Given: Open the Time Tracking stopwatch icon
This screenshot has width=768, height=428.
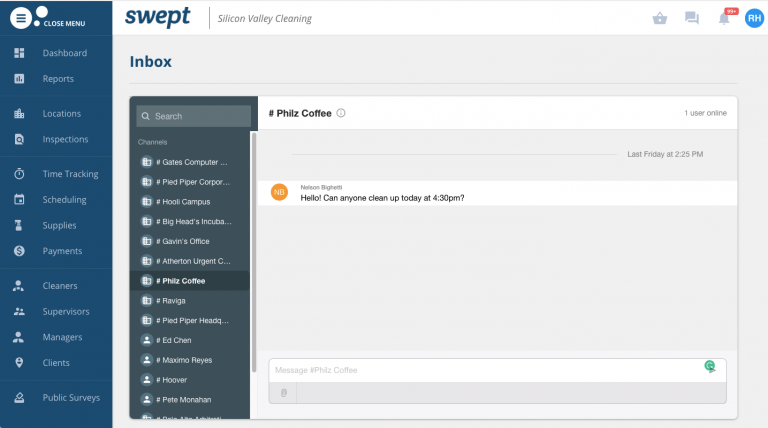Looking at the screenshot, I should click(x=19, y=174).
